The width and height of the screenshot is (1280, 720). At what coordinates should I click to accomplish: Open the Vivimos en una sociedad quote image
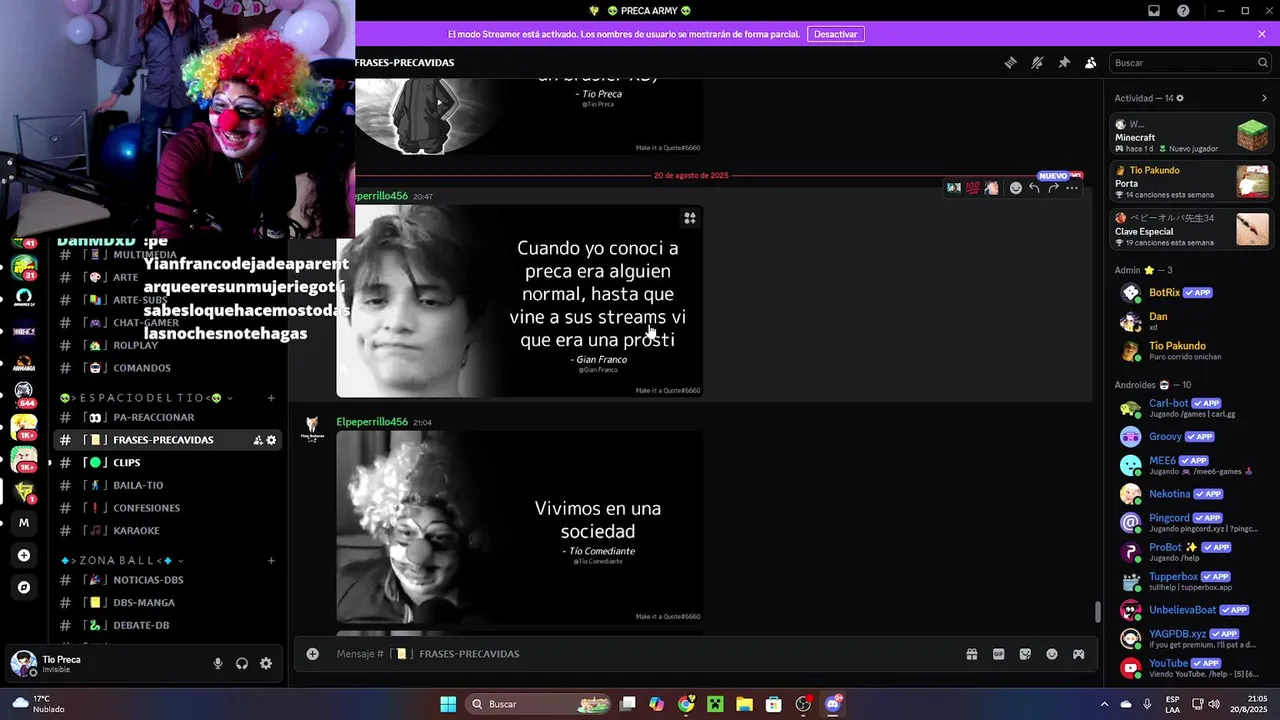[519, 528]
